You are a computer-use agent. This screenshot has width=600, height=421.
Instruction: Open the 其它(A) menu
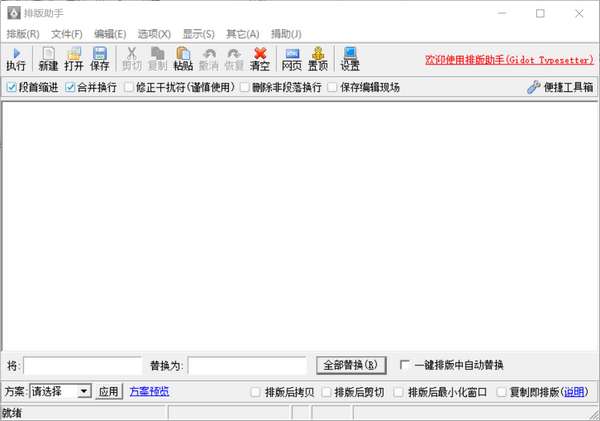click(243, 34)
